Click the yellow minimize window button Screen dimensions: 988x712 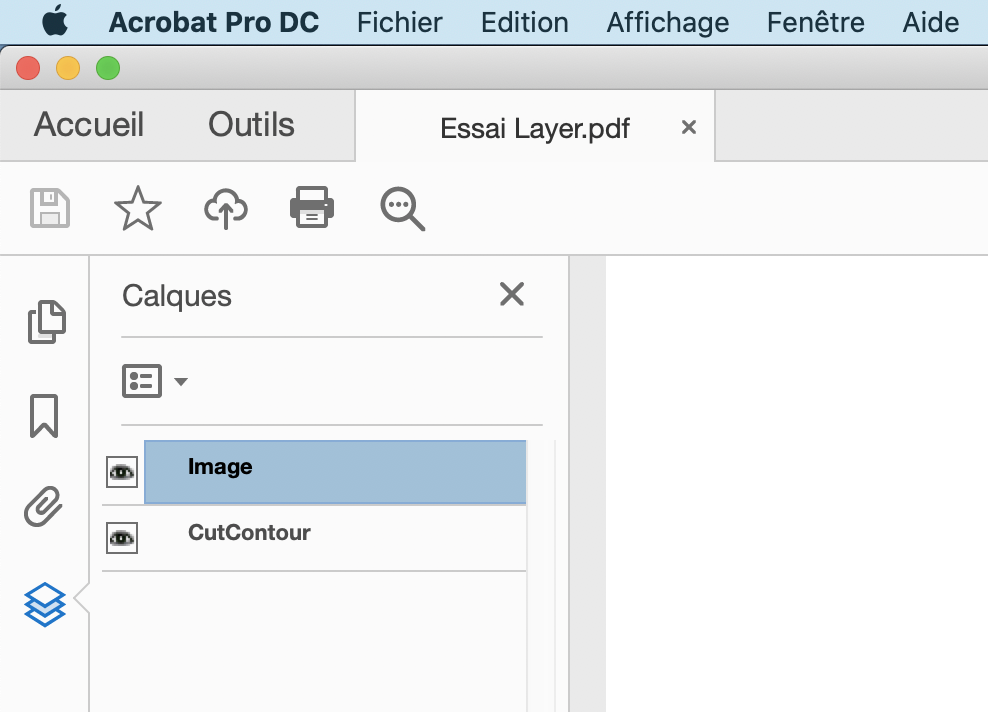click(68, 68)
